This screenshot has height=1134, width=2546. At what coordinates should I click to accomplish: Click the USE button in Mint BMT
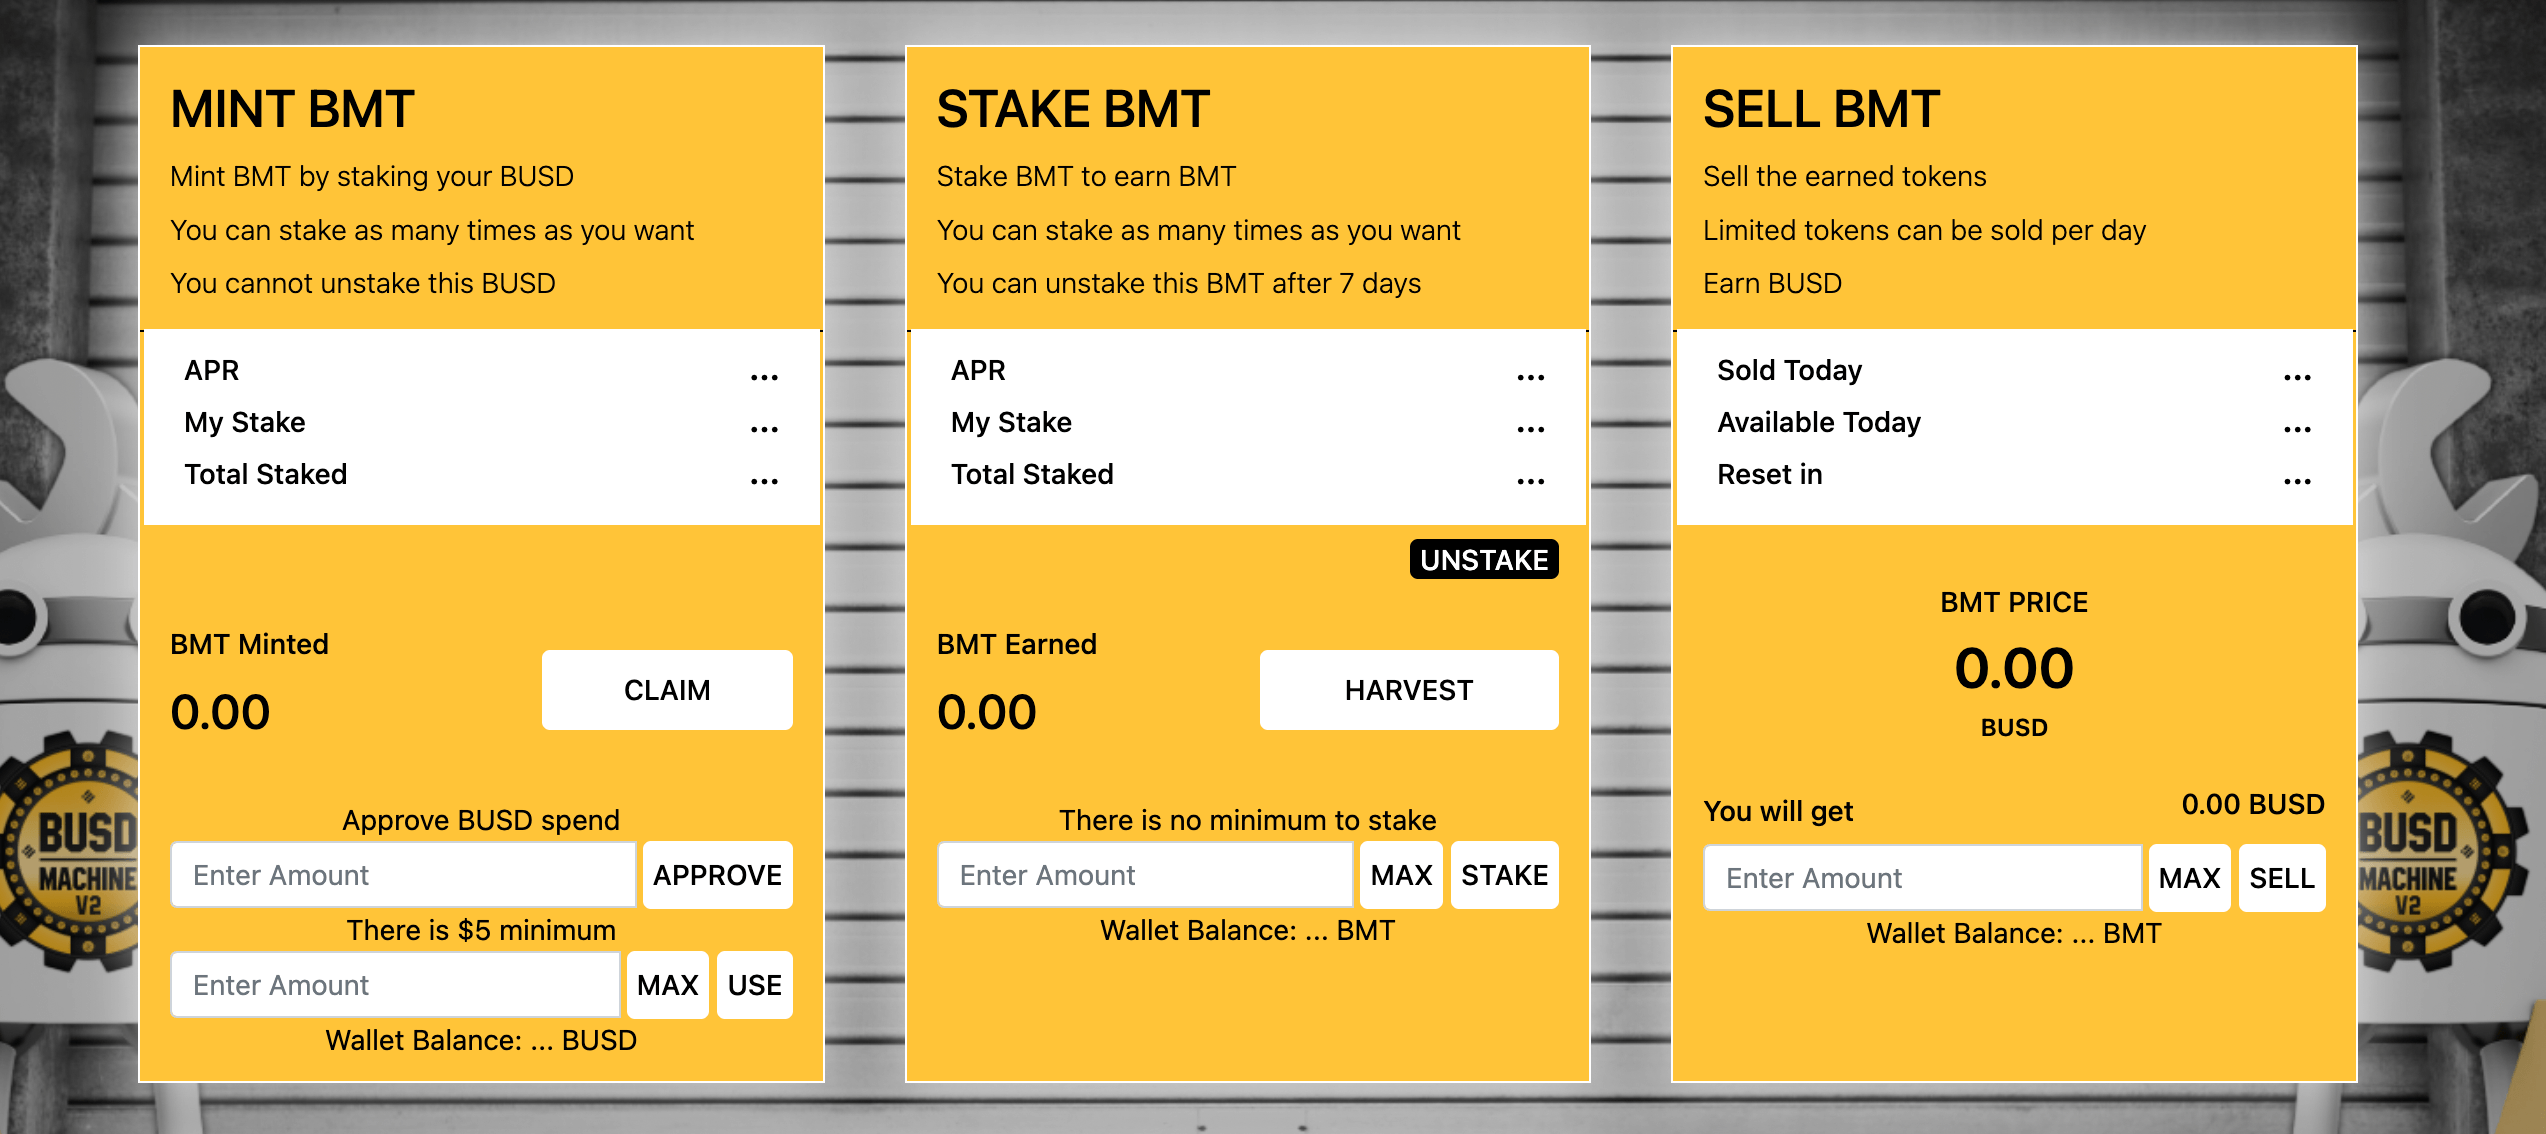coord(755,985)
